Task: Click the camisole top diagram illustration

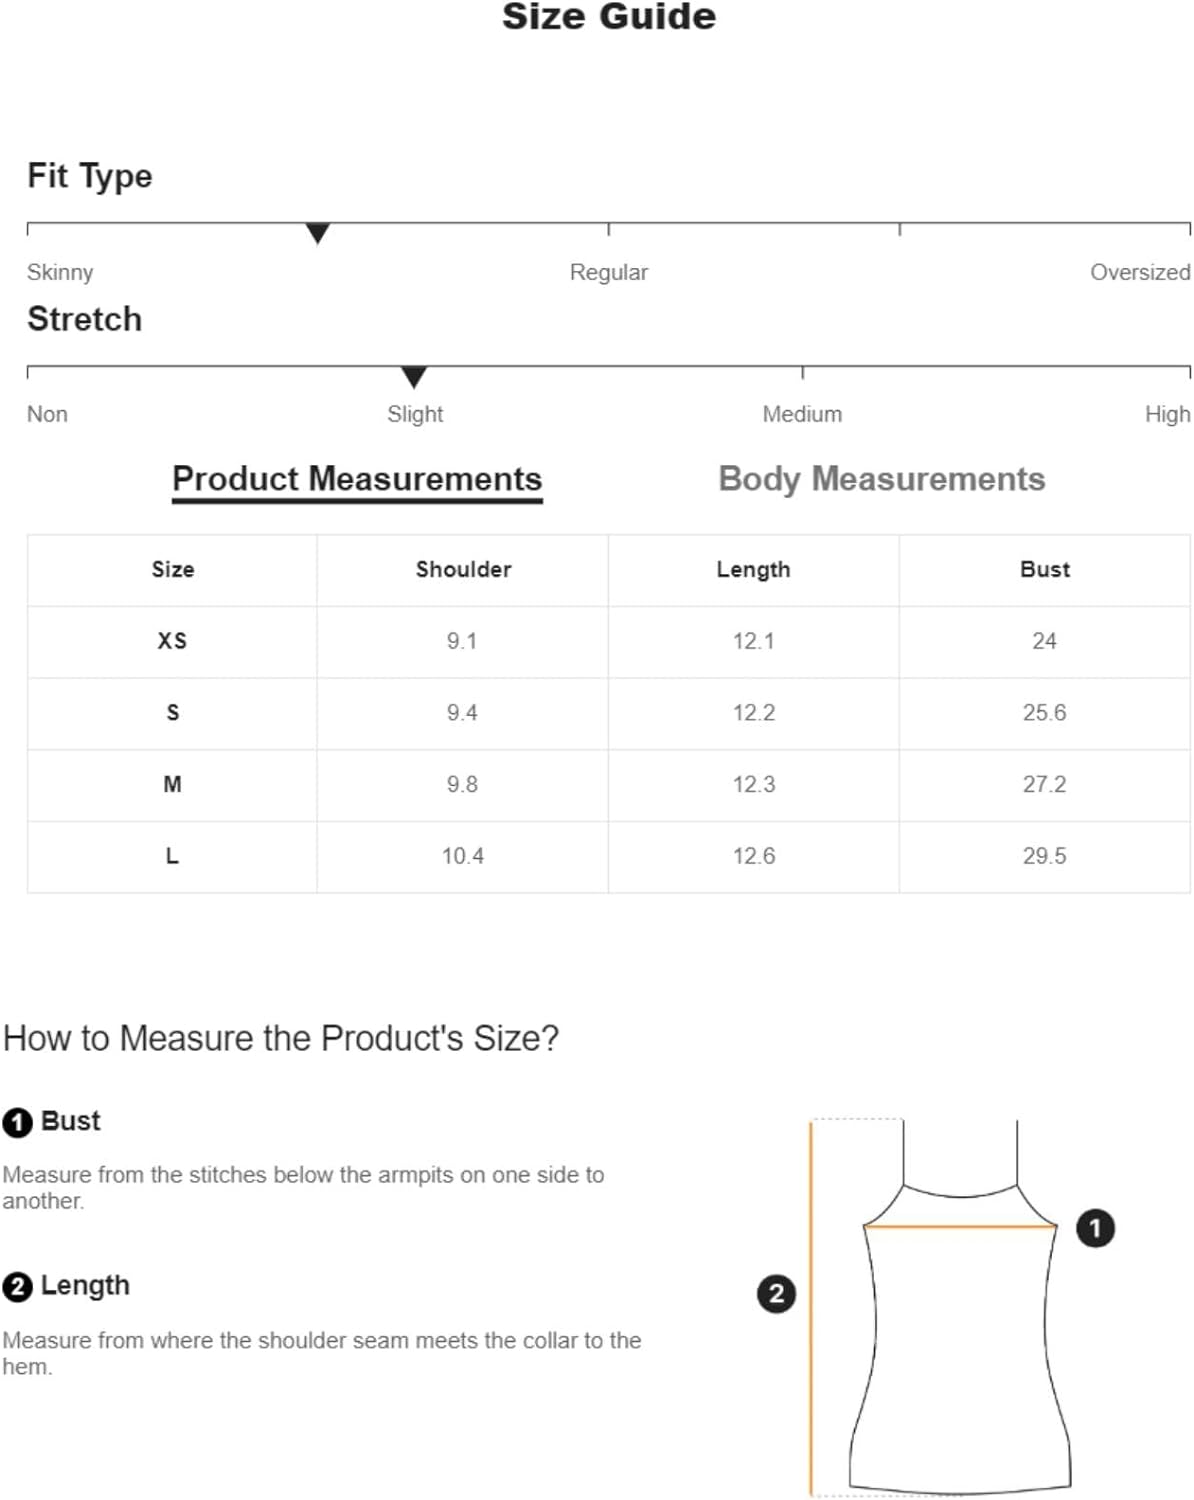Action: click(x=960, y=1307)
